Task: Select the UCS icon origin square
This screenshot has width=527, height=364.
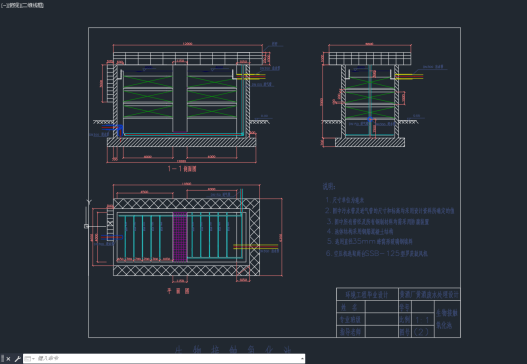Action: 86,226
